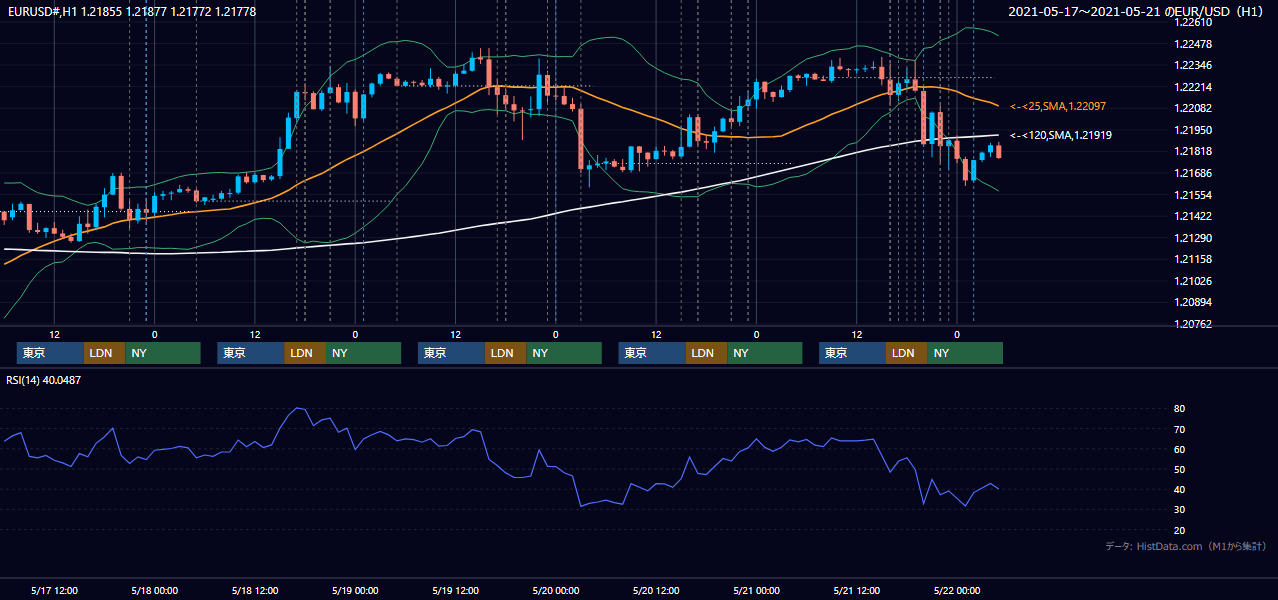Viewport: 1278px width, 600px height.
Task: Click the 5/17 12:00 time label
Action: [55, 590]
